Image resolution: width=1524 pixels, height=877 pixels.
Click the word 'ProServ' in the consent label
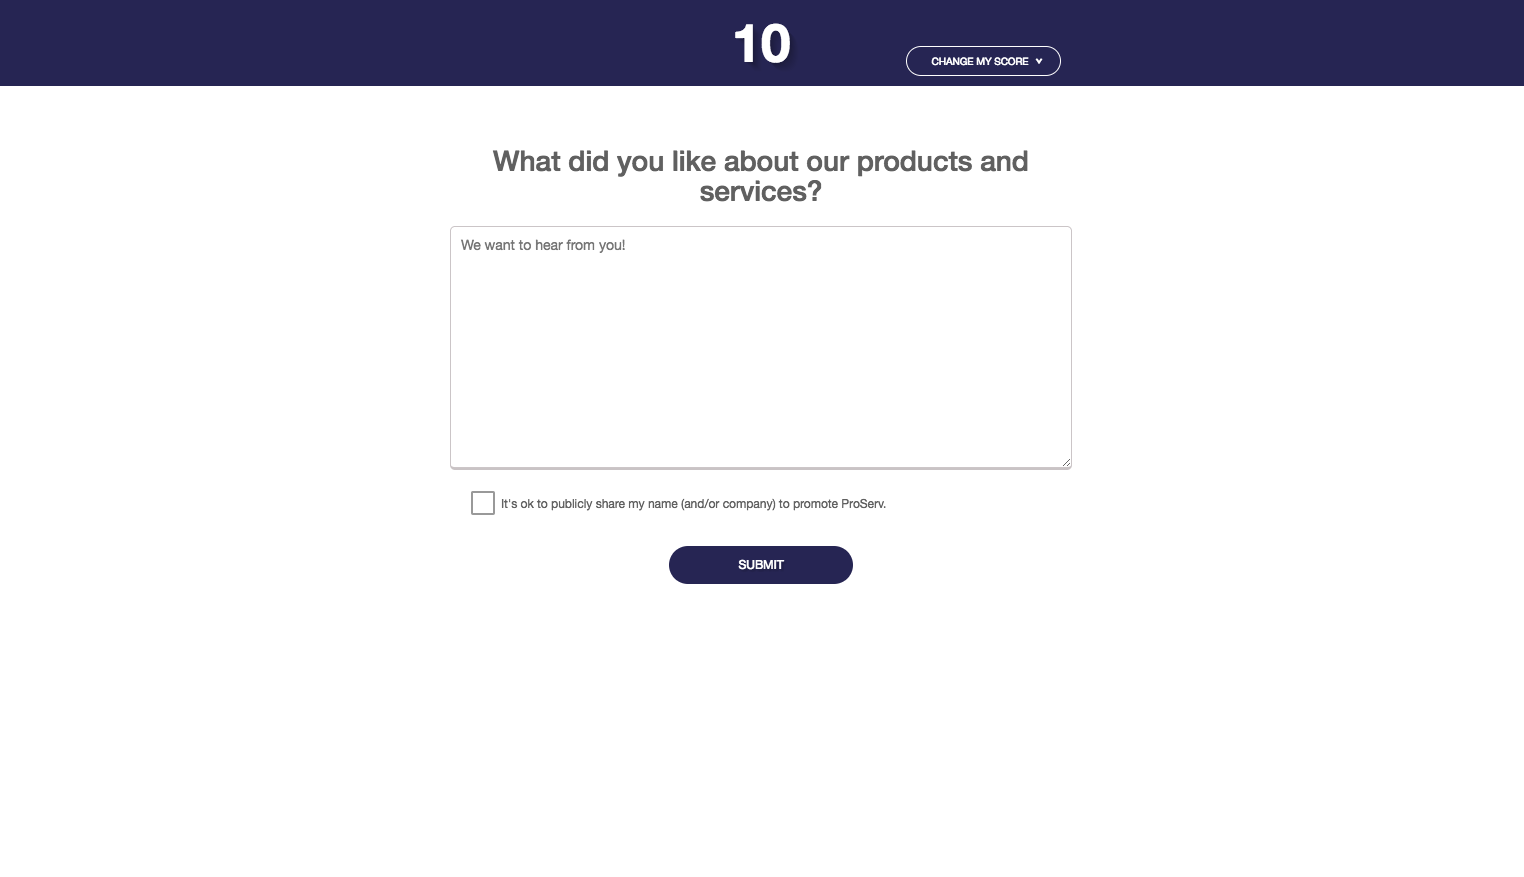click(862, 504)
